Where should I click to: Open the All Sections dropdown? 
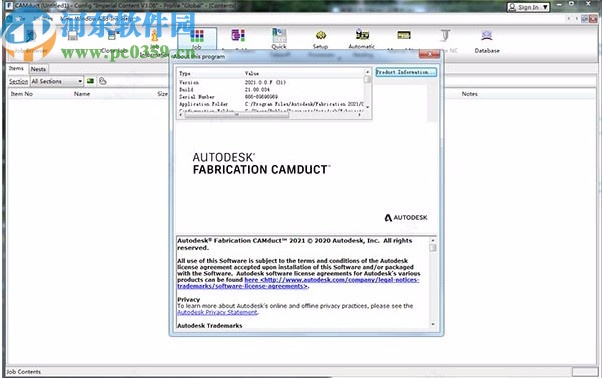click(57, 81)
